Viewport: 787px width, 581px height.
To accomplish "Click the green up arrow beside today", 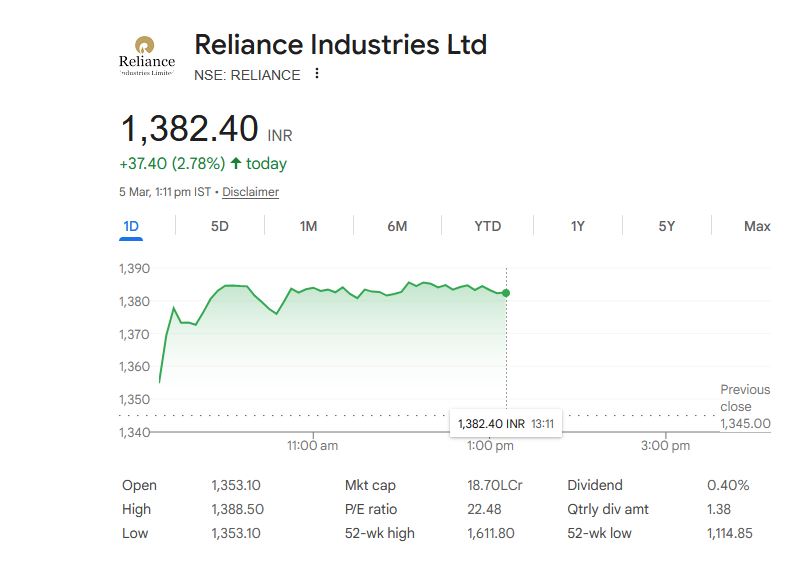I will pos(236,163).
